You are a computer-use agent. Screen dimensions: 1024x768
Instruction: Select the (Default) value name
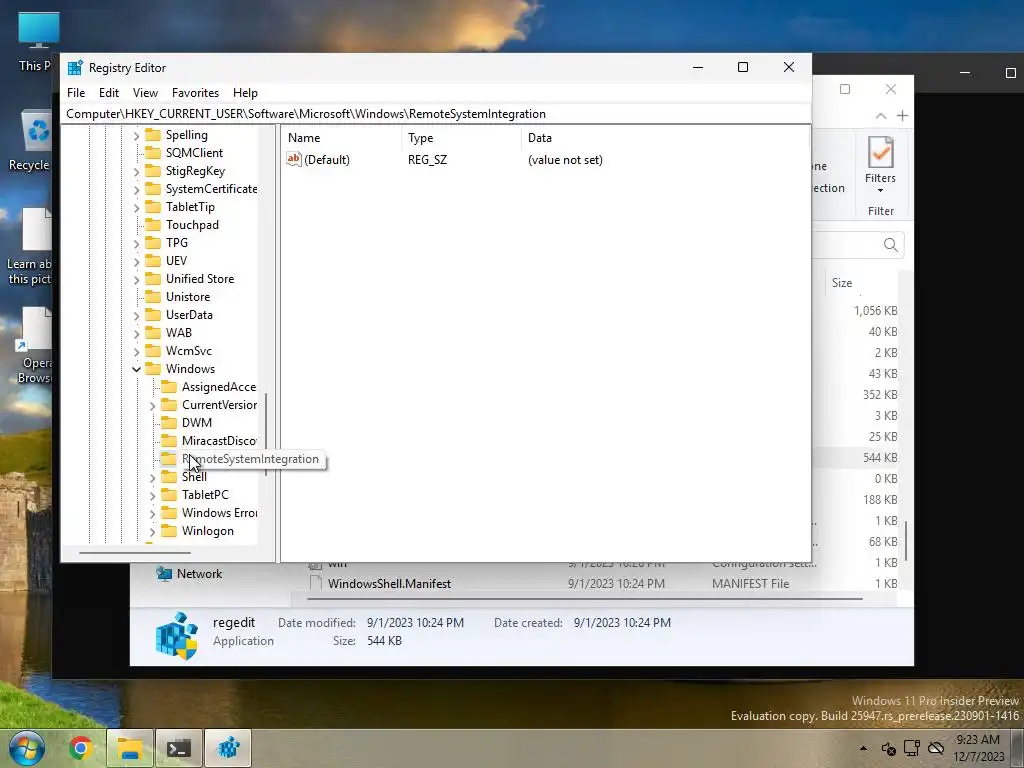pyautogui.click(x=327, y=160)
